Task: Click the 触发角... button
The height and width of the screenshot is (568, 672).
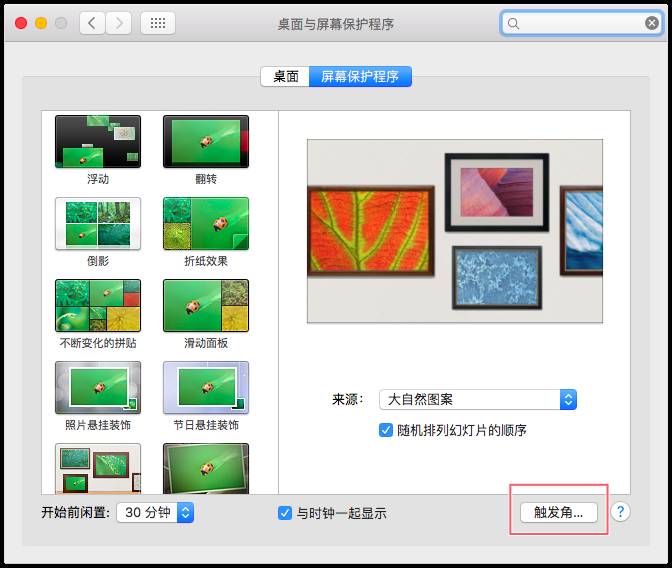Action: coord(558,512)
